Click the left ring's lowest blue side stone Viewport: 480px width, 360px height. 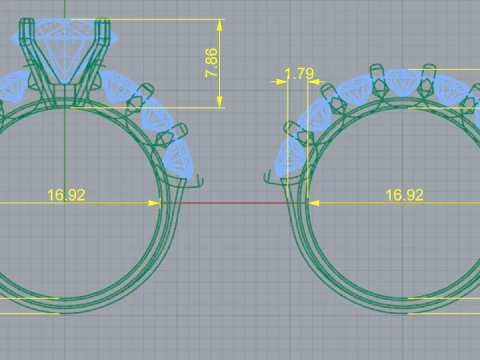tap(179, 159)
